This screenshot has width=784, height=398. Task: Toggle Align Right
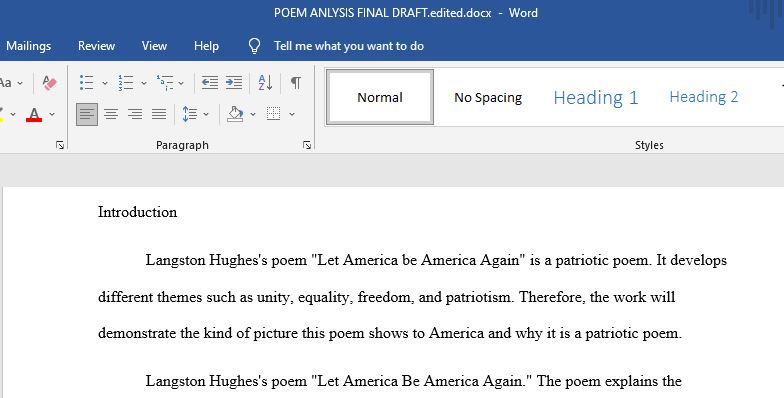pos(135,114)
